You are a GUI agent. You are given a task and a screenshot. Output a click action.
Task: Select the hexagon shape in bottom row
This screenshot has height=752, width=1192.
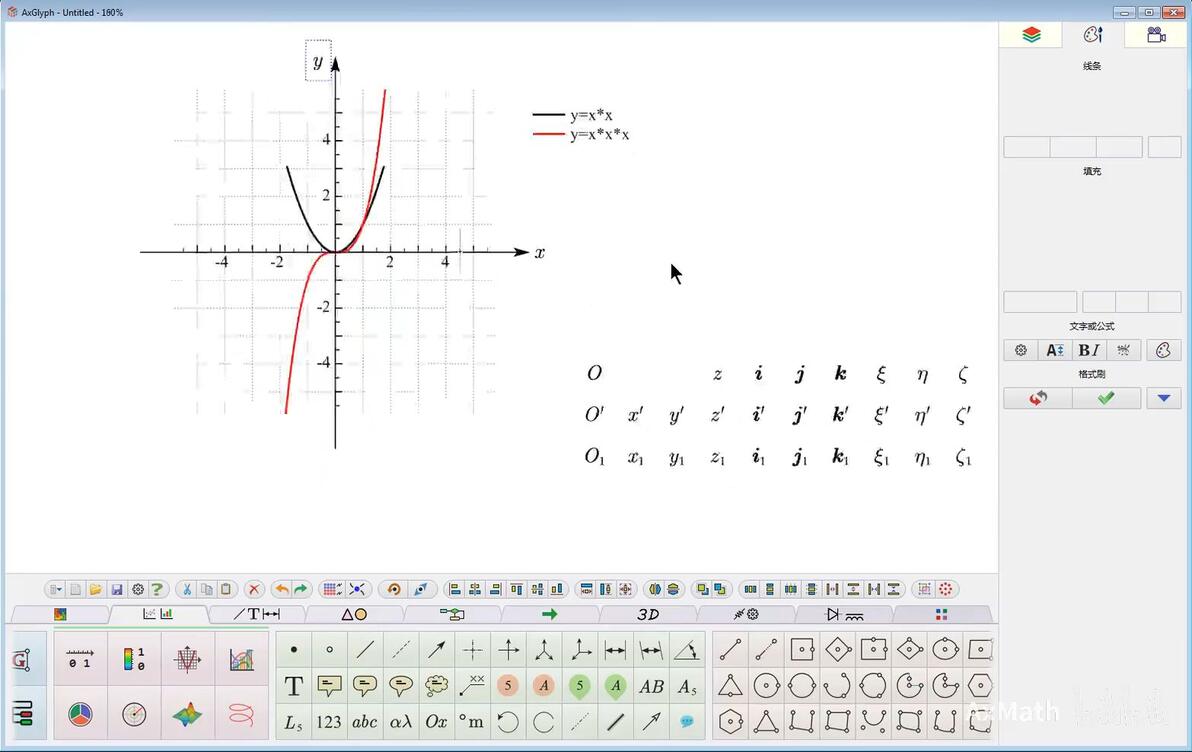[x=731, y=722]
